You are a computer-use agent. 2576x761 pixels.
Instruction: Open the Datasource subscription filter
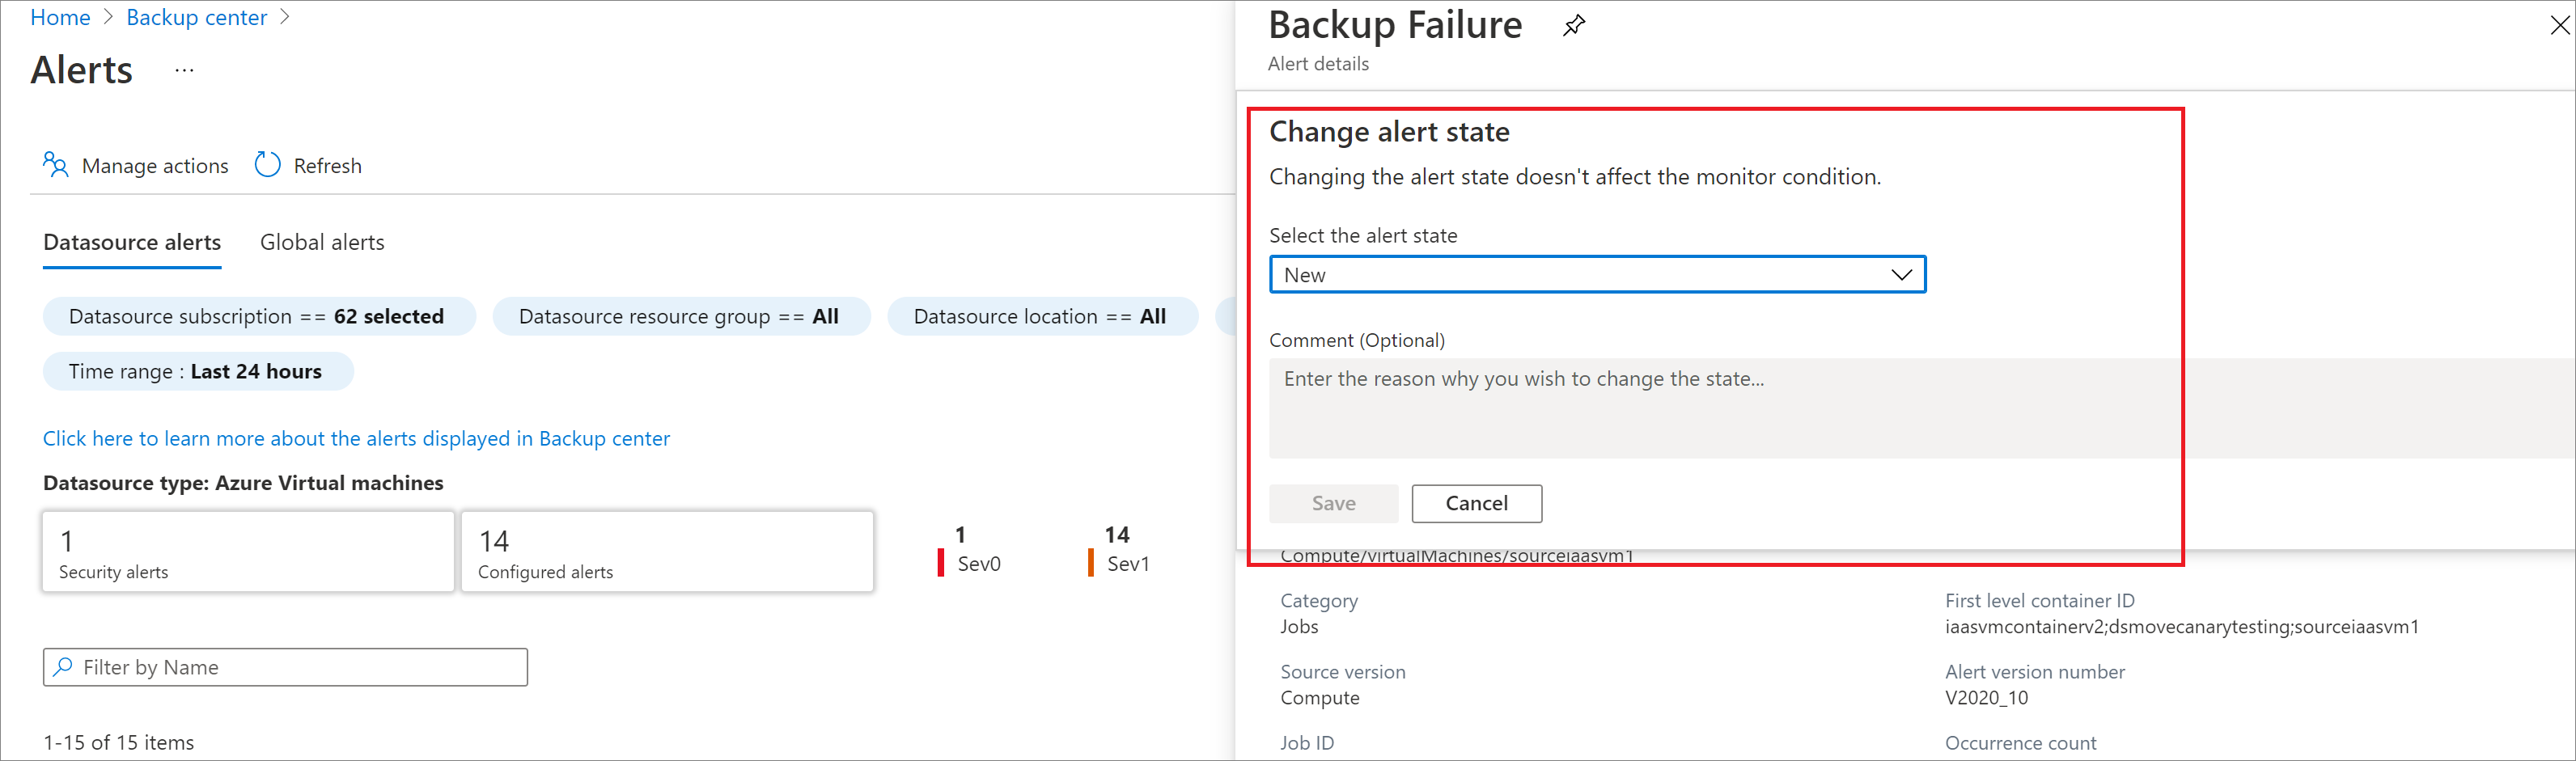(258, 317)
